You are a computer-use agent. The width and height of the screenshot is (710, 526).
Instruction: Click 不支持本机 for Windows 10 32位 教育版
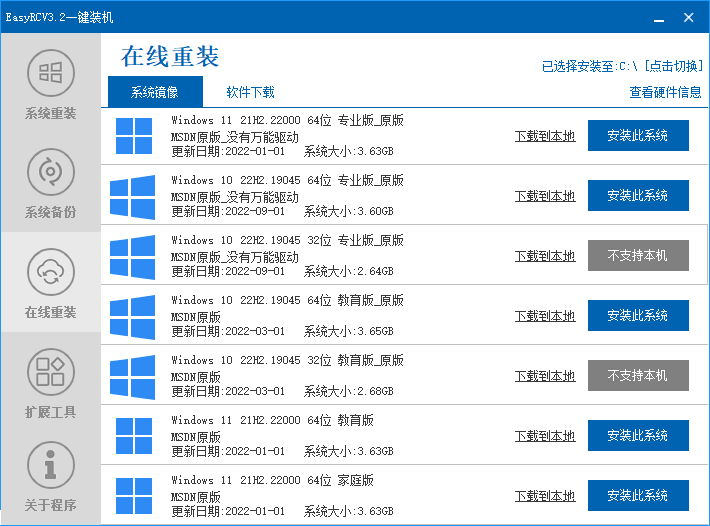click(x=638, y=376)
